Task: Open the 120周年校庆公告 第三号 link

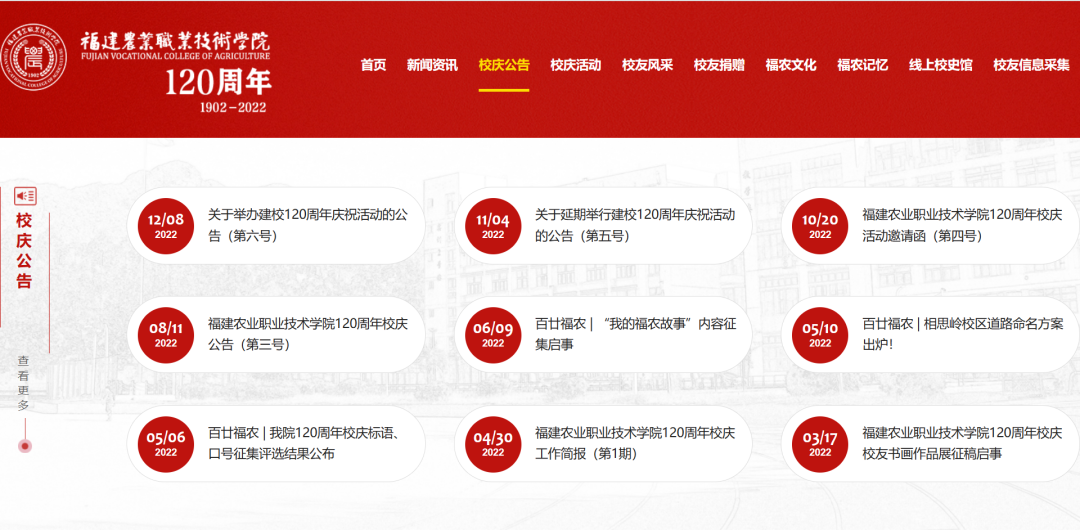Action: (308, 334)
